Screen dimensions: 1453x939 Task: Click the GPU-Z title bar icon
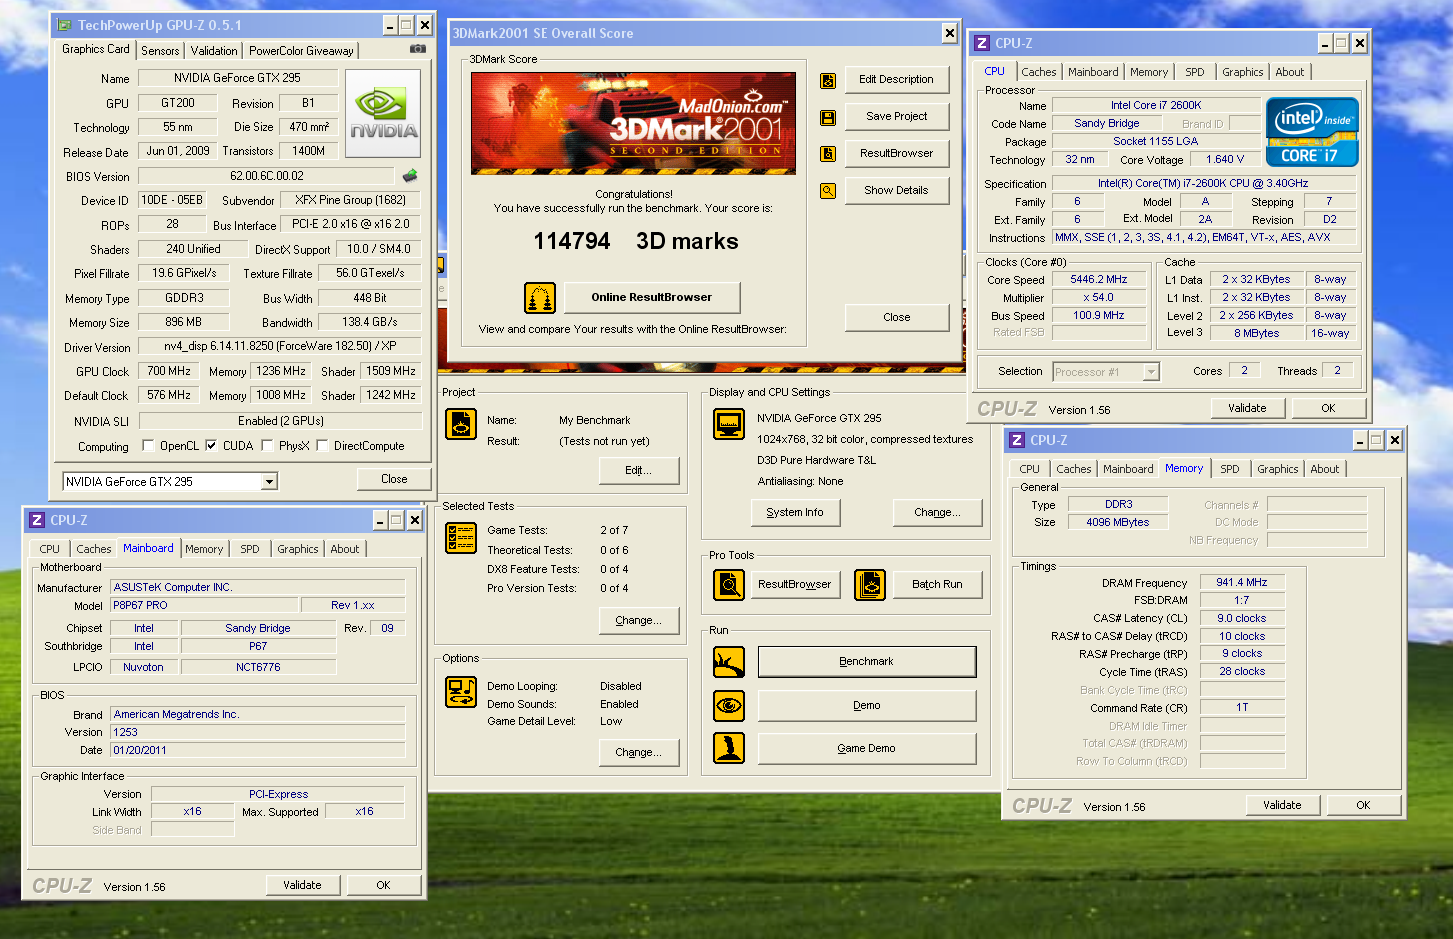65,25
